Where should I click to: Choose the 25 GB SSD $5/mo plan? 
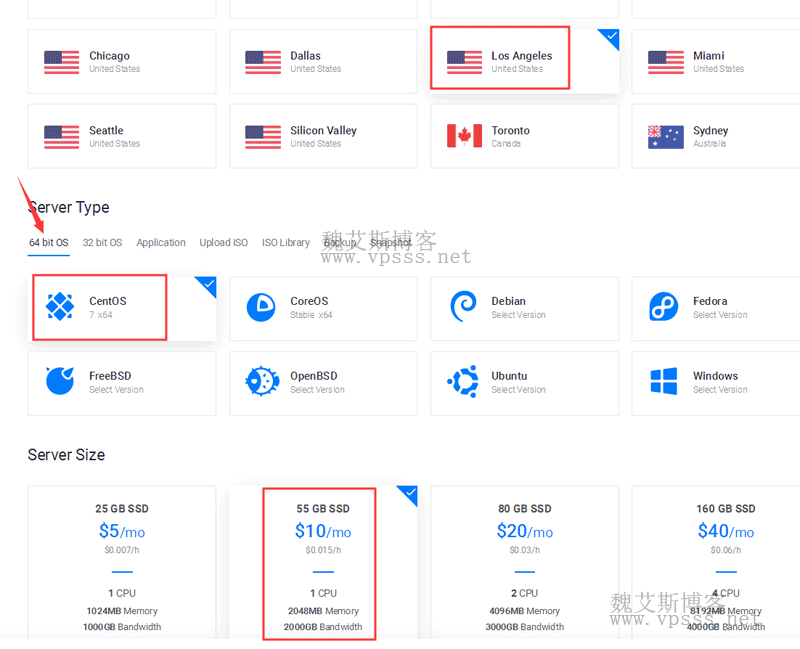coord(122,560)
